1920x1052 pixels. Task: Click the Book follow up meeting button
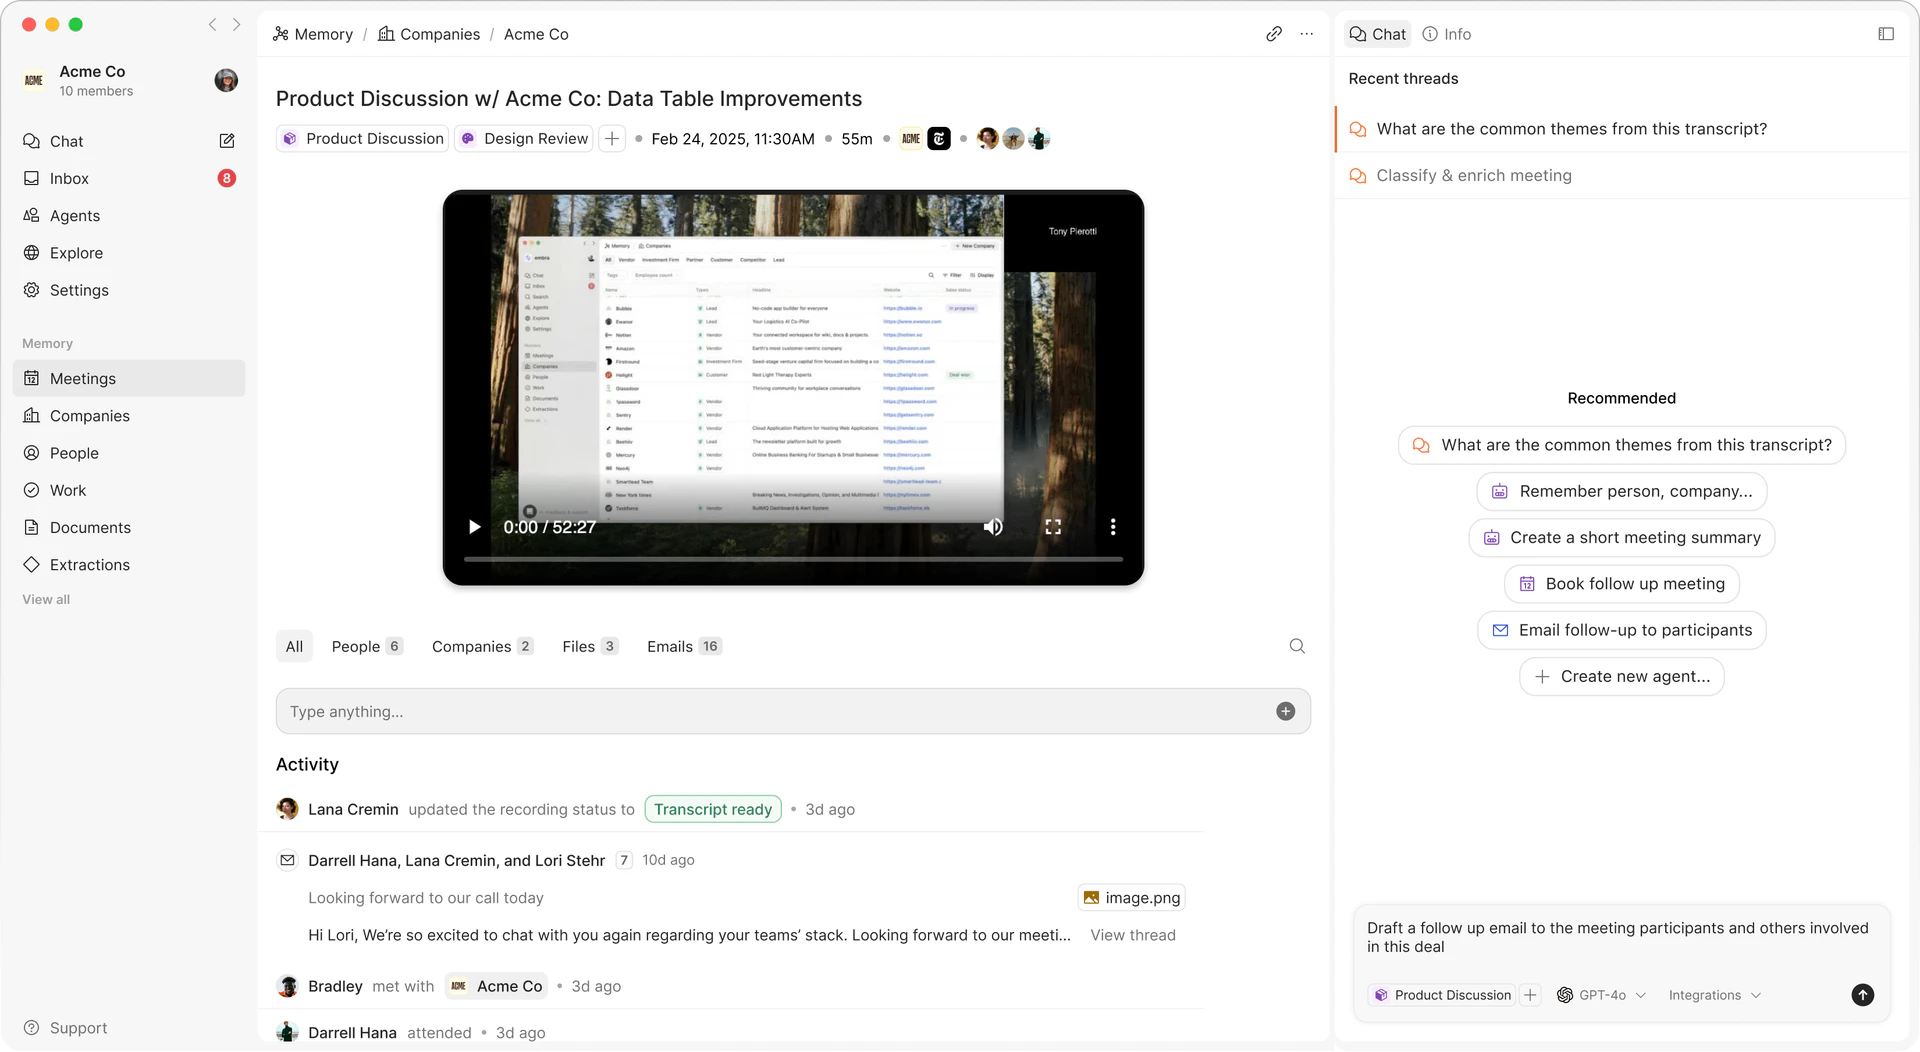pyautogui.click(x=1621, y=583)
